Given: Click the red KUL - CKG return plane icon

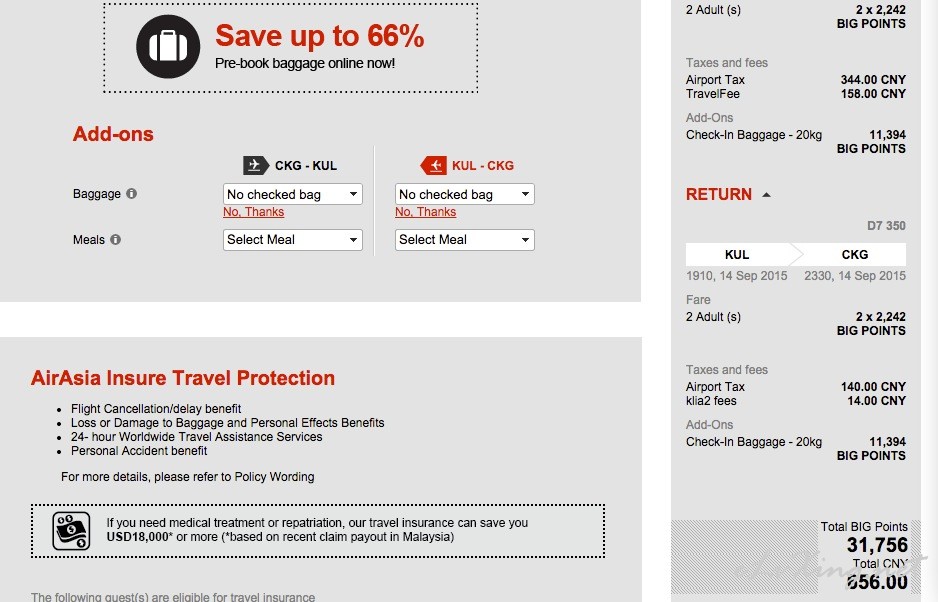Looking at the screenshot, I should tap(434, 165).
